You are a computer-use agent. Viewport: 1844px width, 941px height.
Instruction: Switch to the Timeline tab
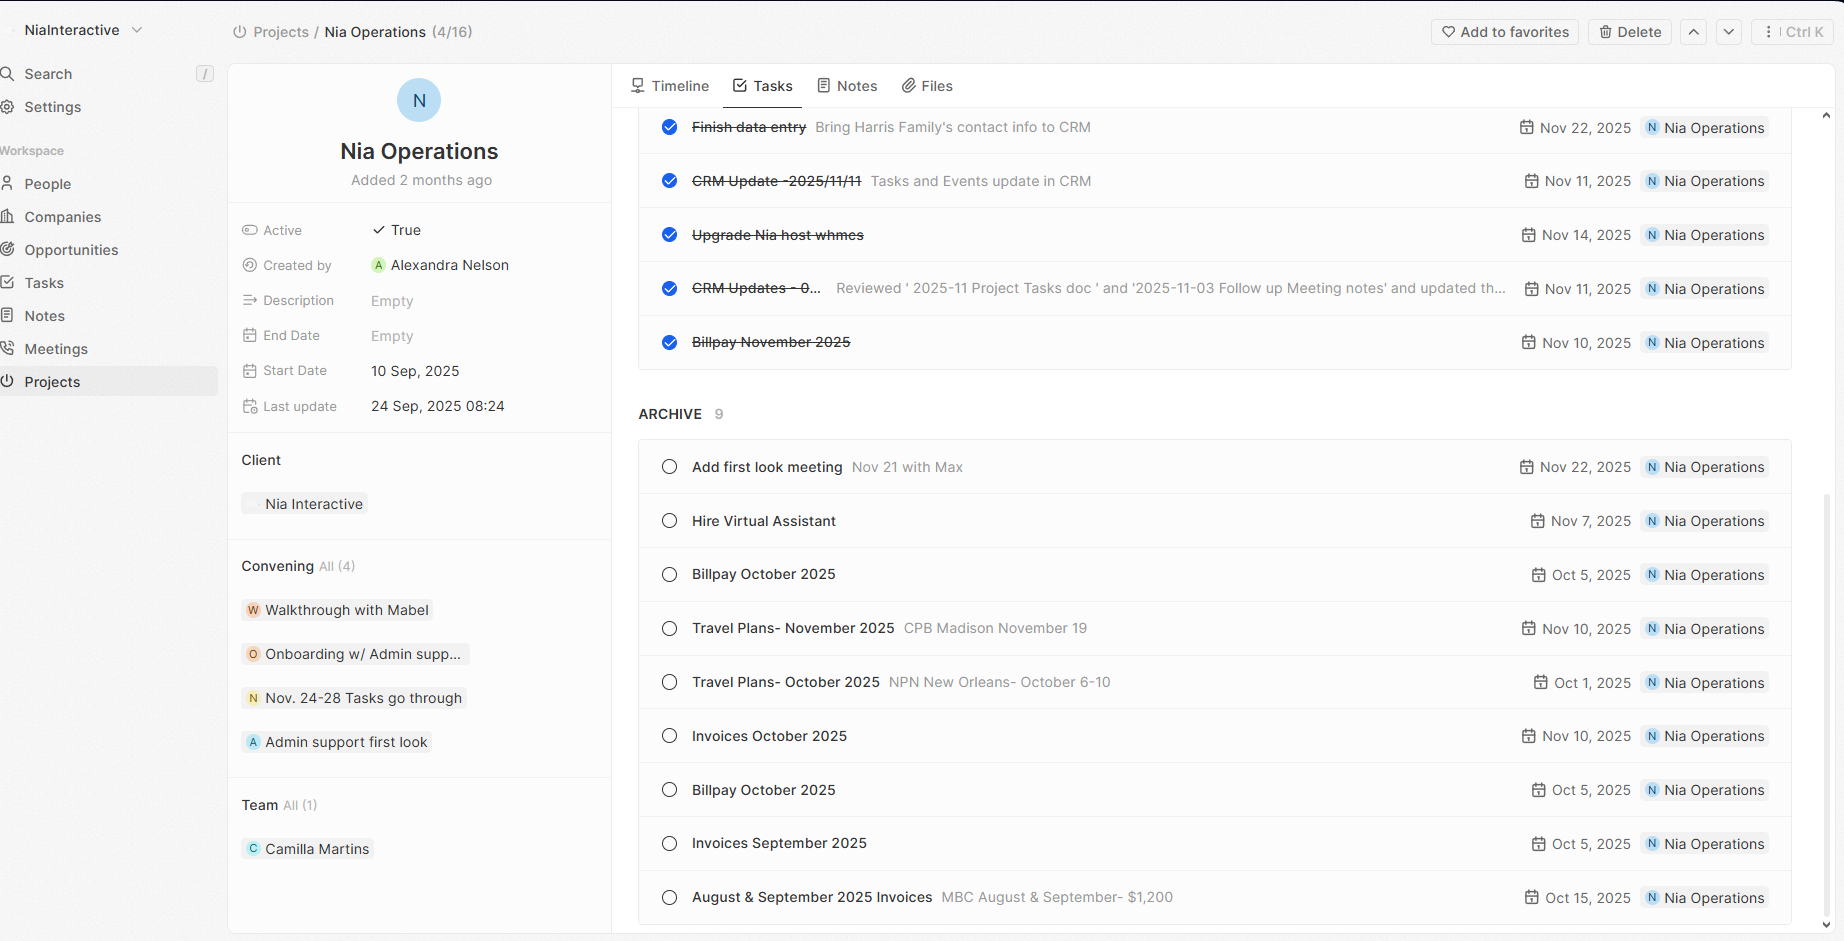click(670, 86)
